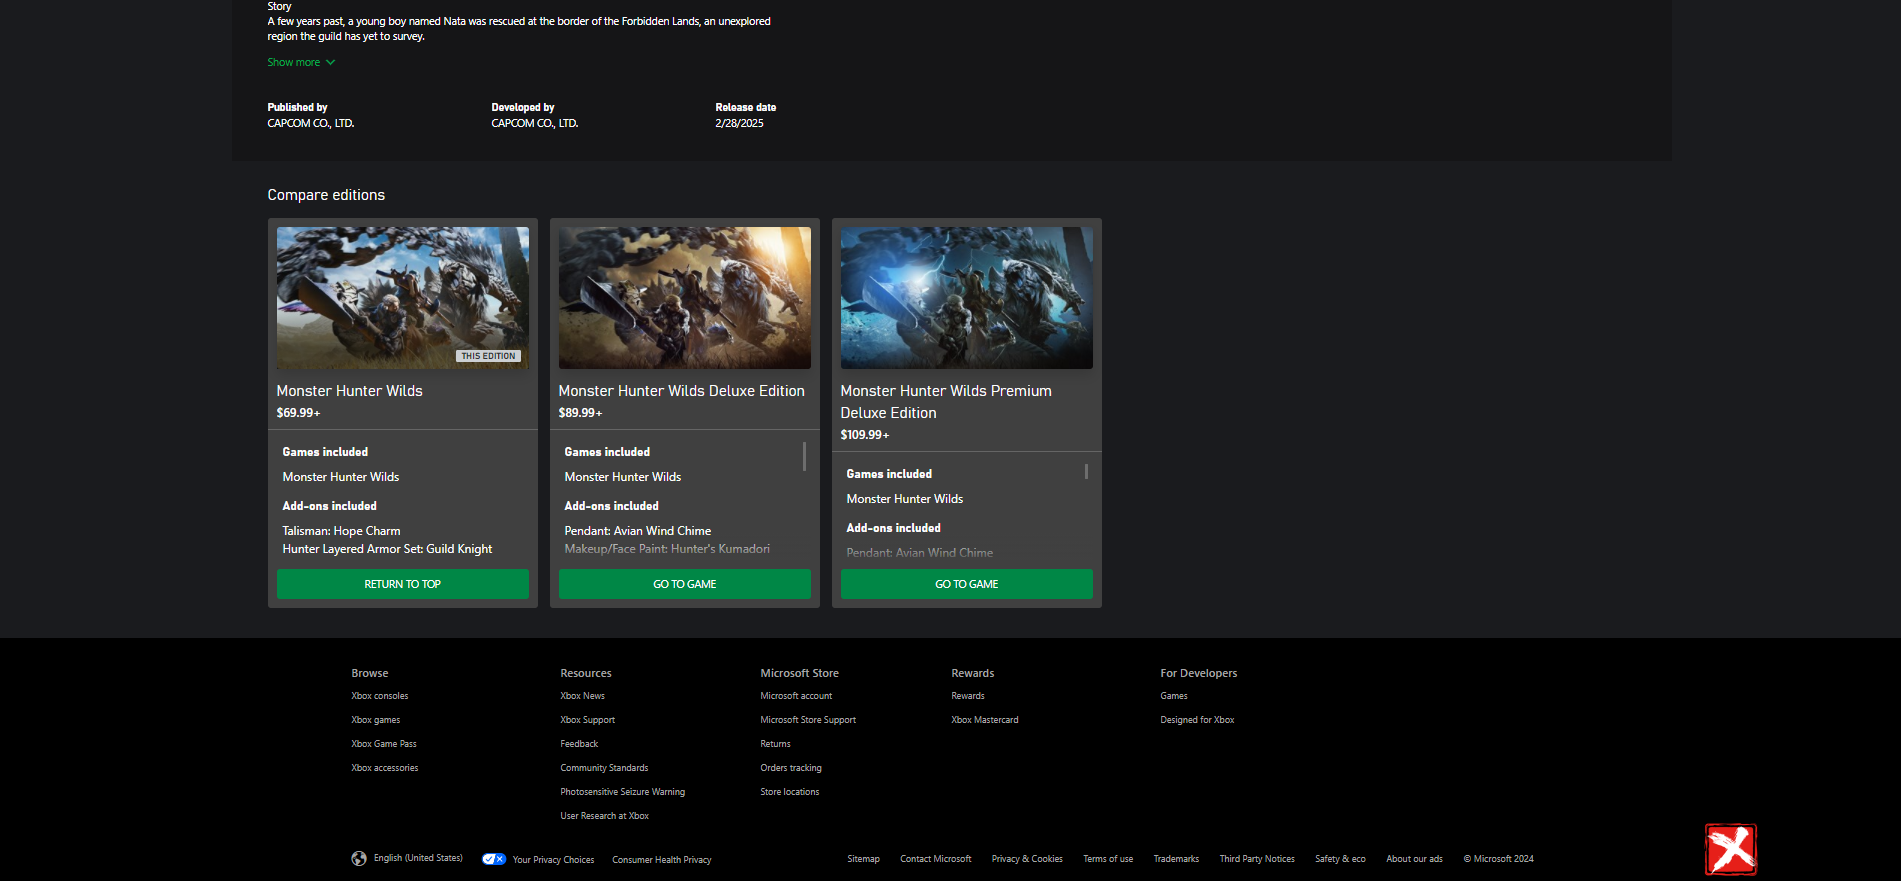This screenshot has width=1901, height=881.
Task: Open Sitemap link
Action: 864,859
